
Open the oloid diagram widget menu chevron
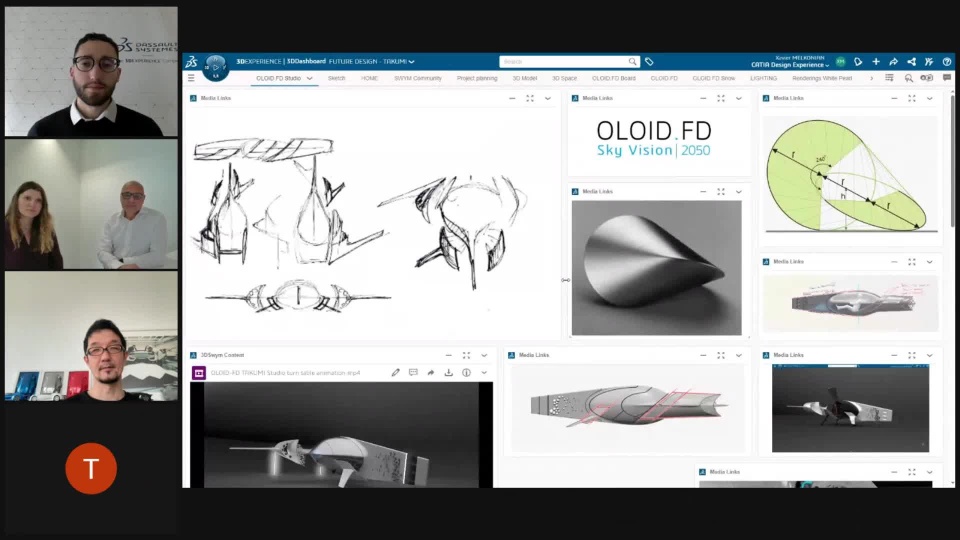pyautogui.click(x=929, y=98)
